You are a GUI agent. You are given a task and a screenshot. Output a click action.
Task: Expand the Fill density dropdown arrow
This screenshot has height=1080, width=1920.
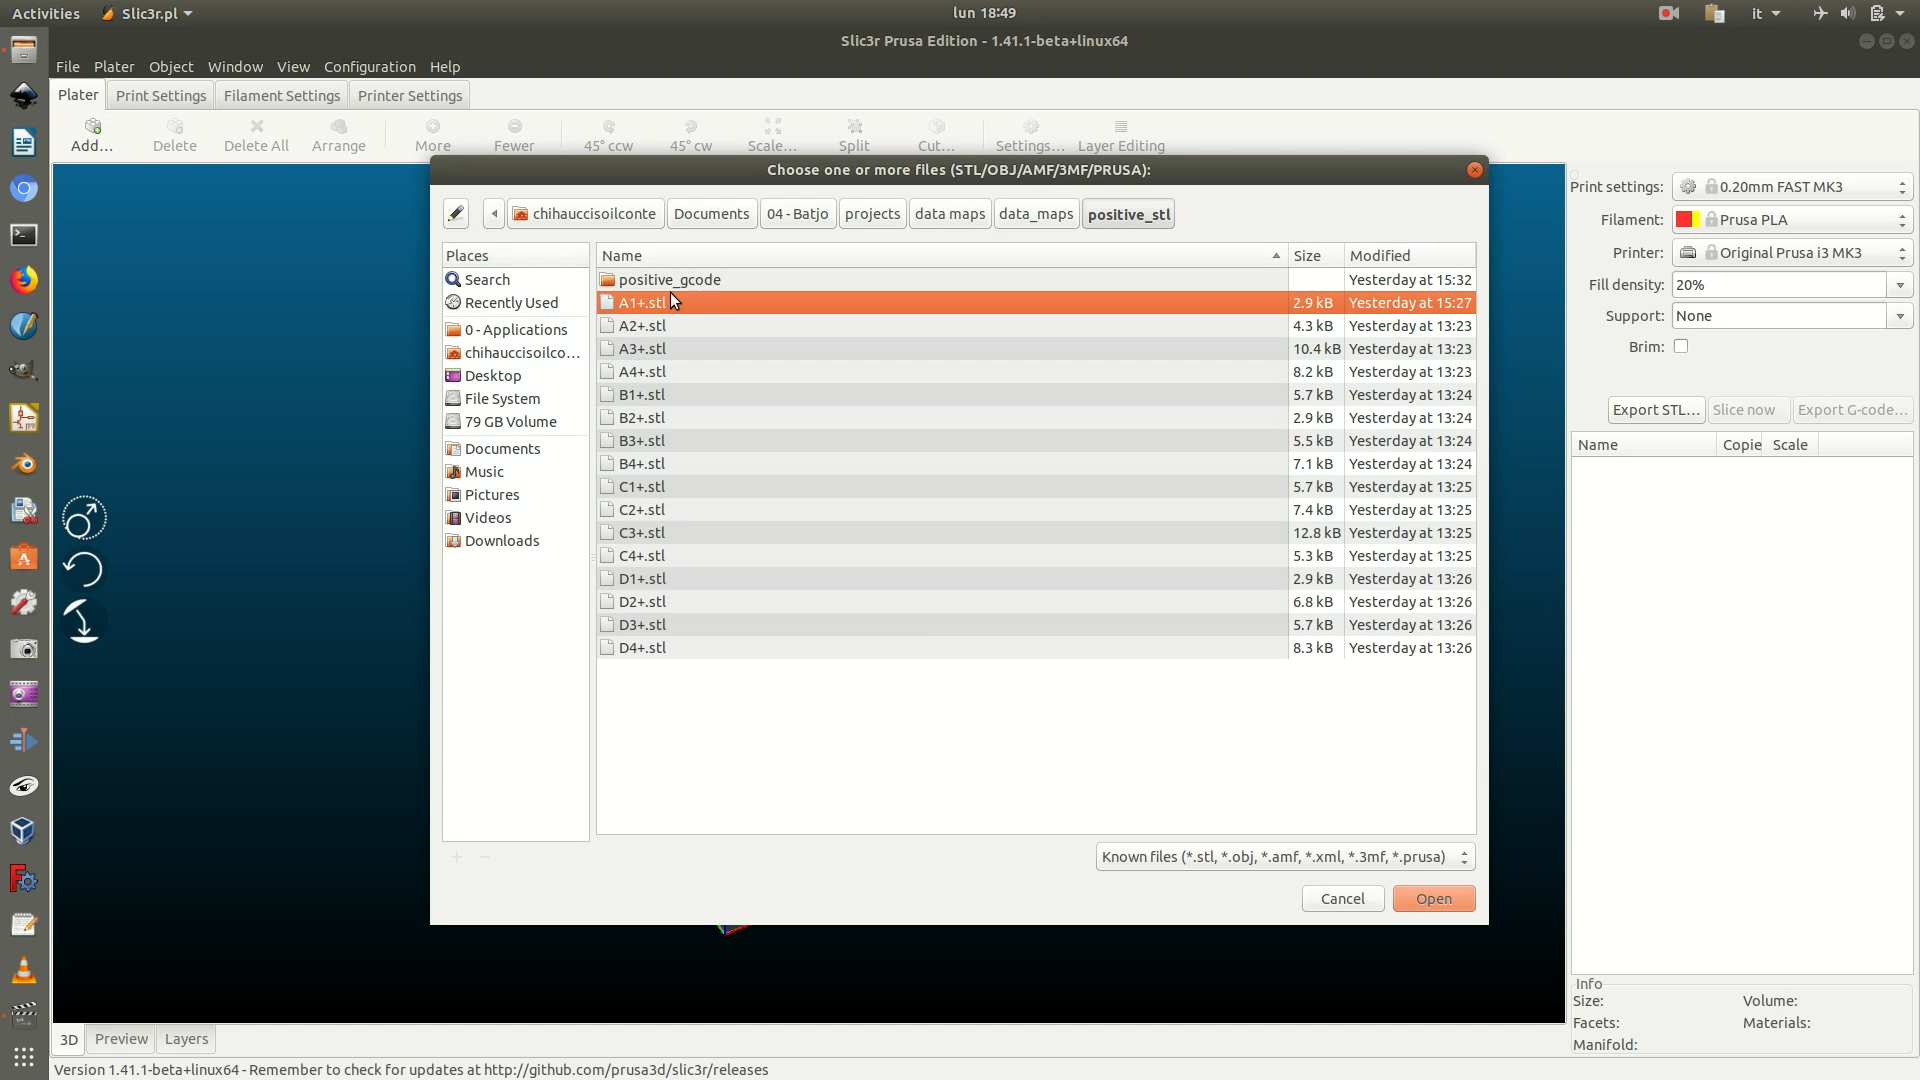pyautogui.click(x=1900, y=285)
